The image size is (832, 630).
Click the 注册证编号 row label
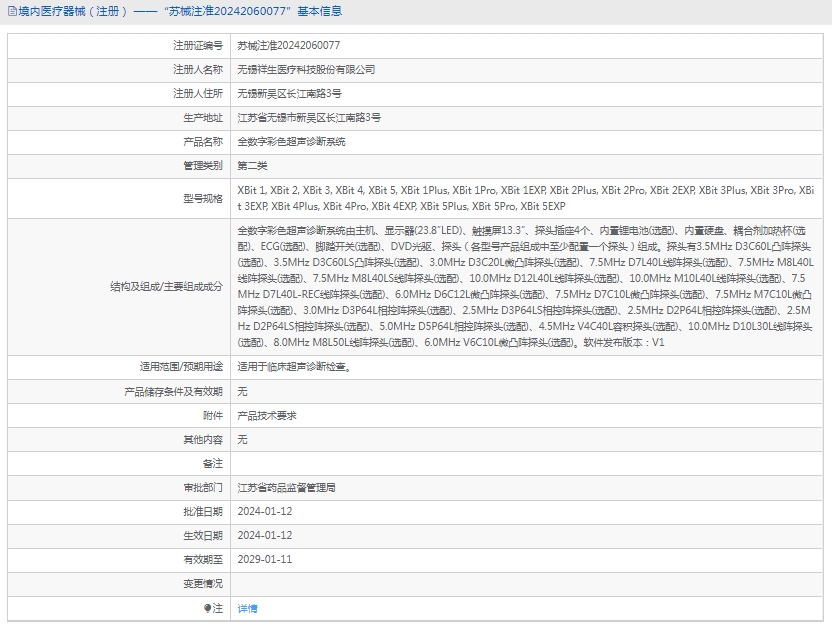[x=198, y=45]
